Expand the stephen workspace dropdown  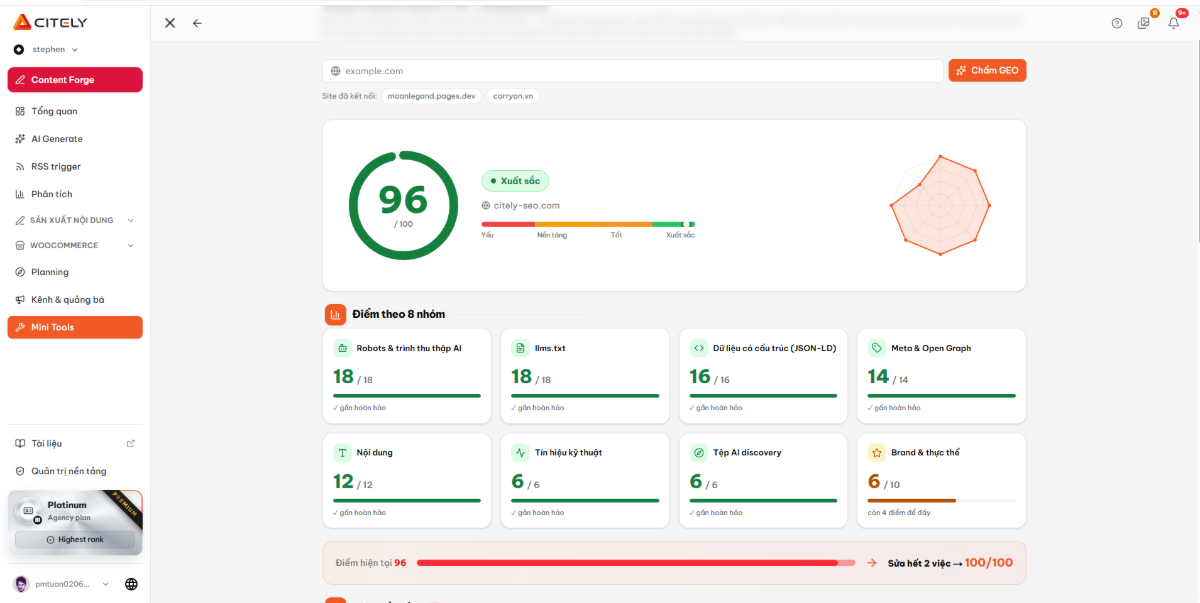point(46,49)
